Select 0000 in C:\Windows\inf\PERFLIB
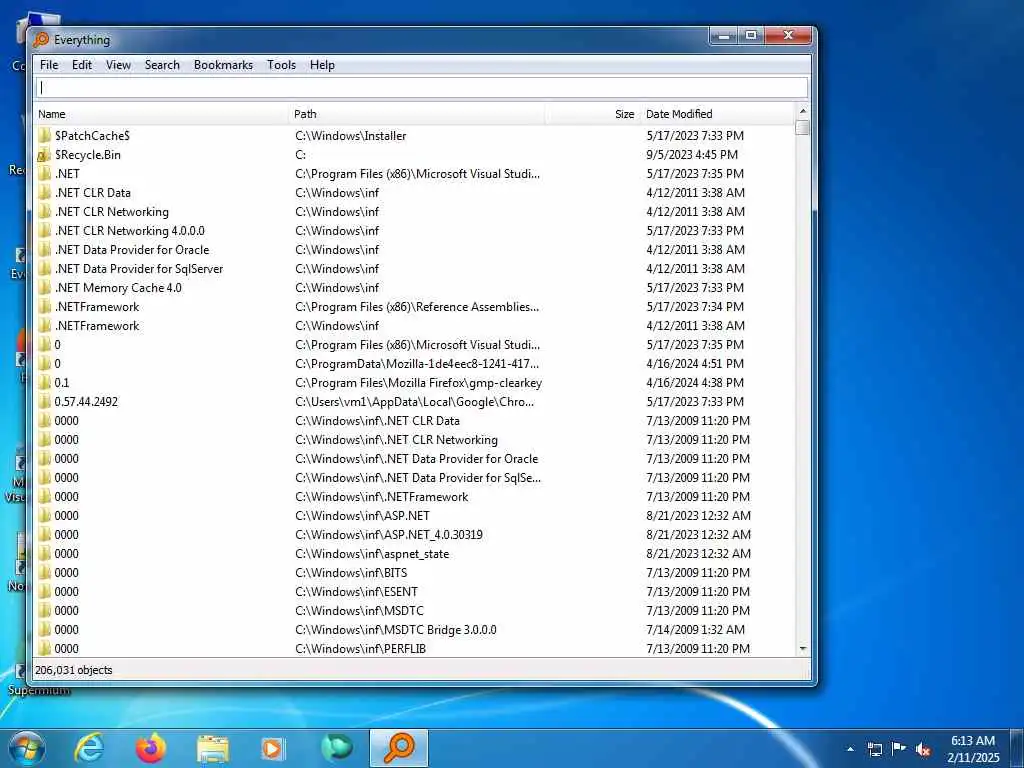1024x768 pixels. (x=67, y=648)
